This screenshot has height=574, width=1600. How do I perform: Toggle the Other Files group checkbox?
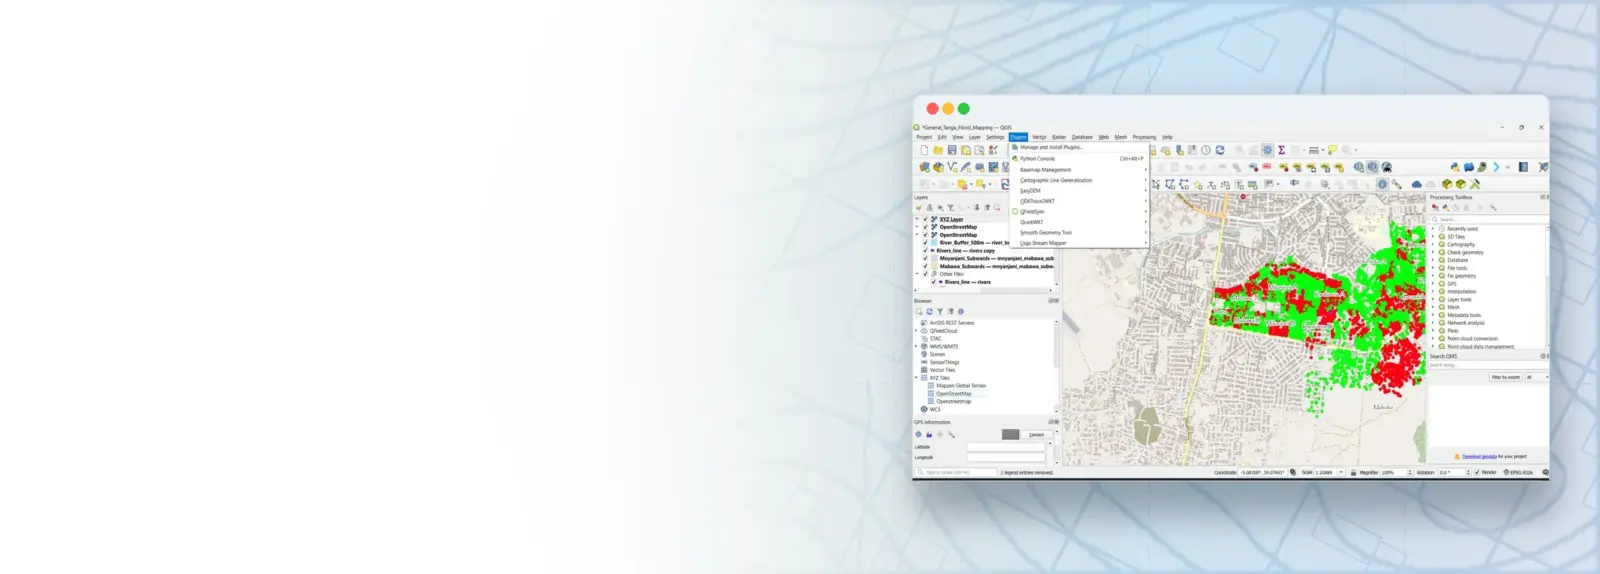(925, 274)
